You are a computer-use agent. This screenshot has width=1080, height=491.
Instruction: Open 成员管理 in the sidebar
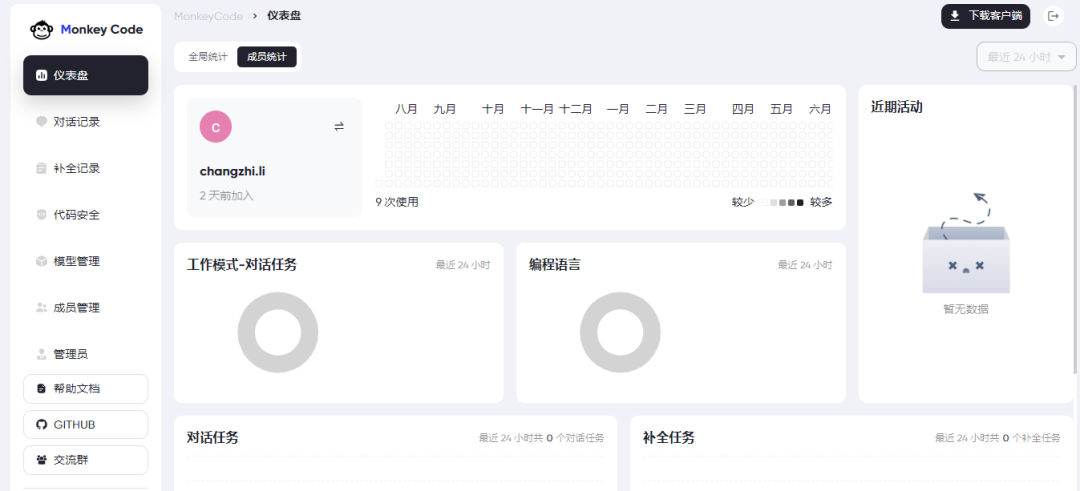click(x=85, y=308)
